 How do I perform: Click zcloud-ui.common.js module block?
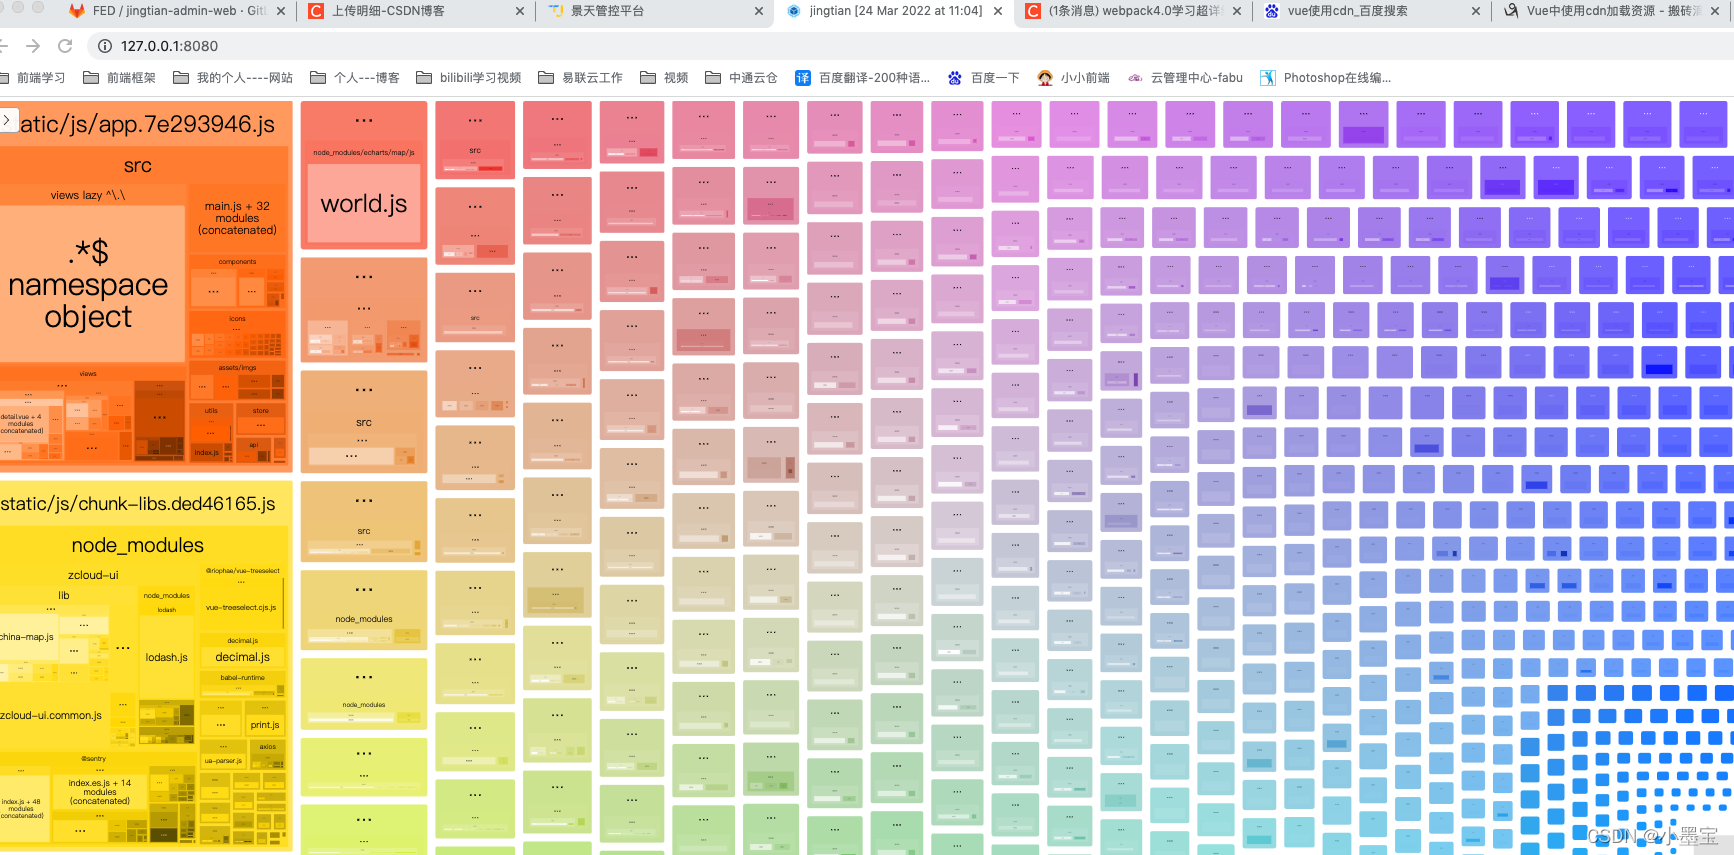(51, 716)
